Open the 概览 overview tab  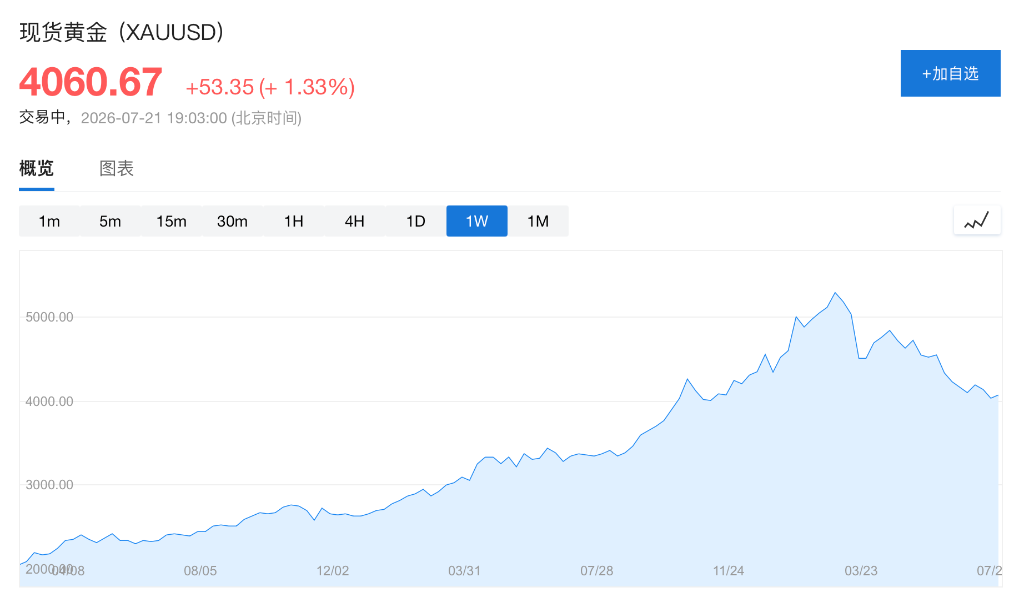(37, 169)
